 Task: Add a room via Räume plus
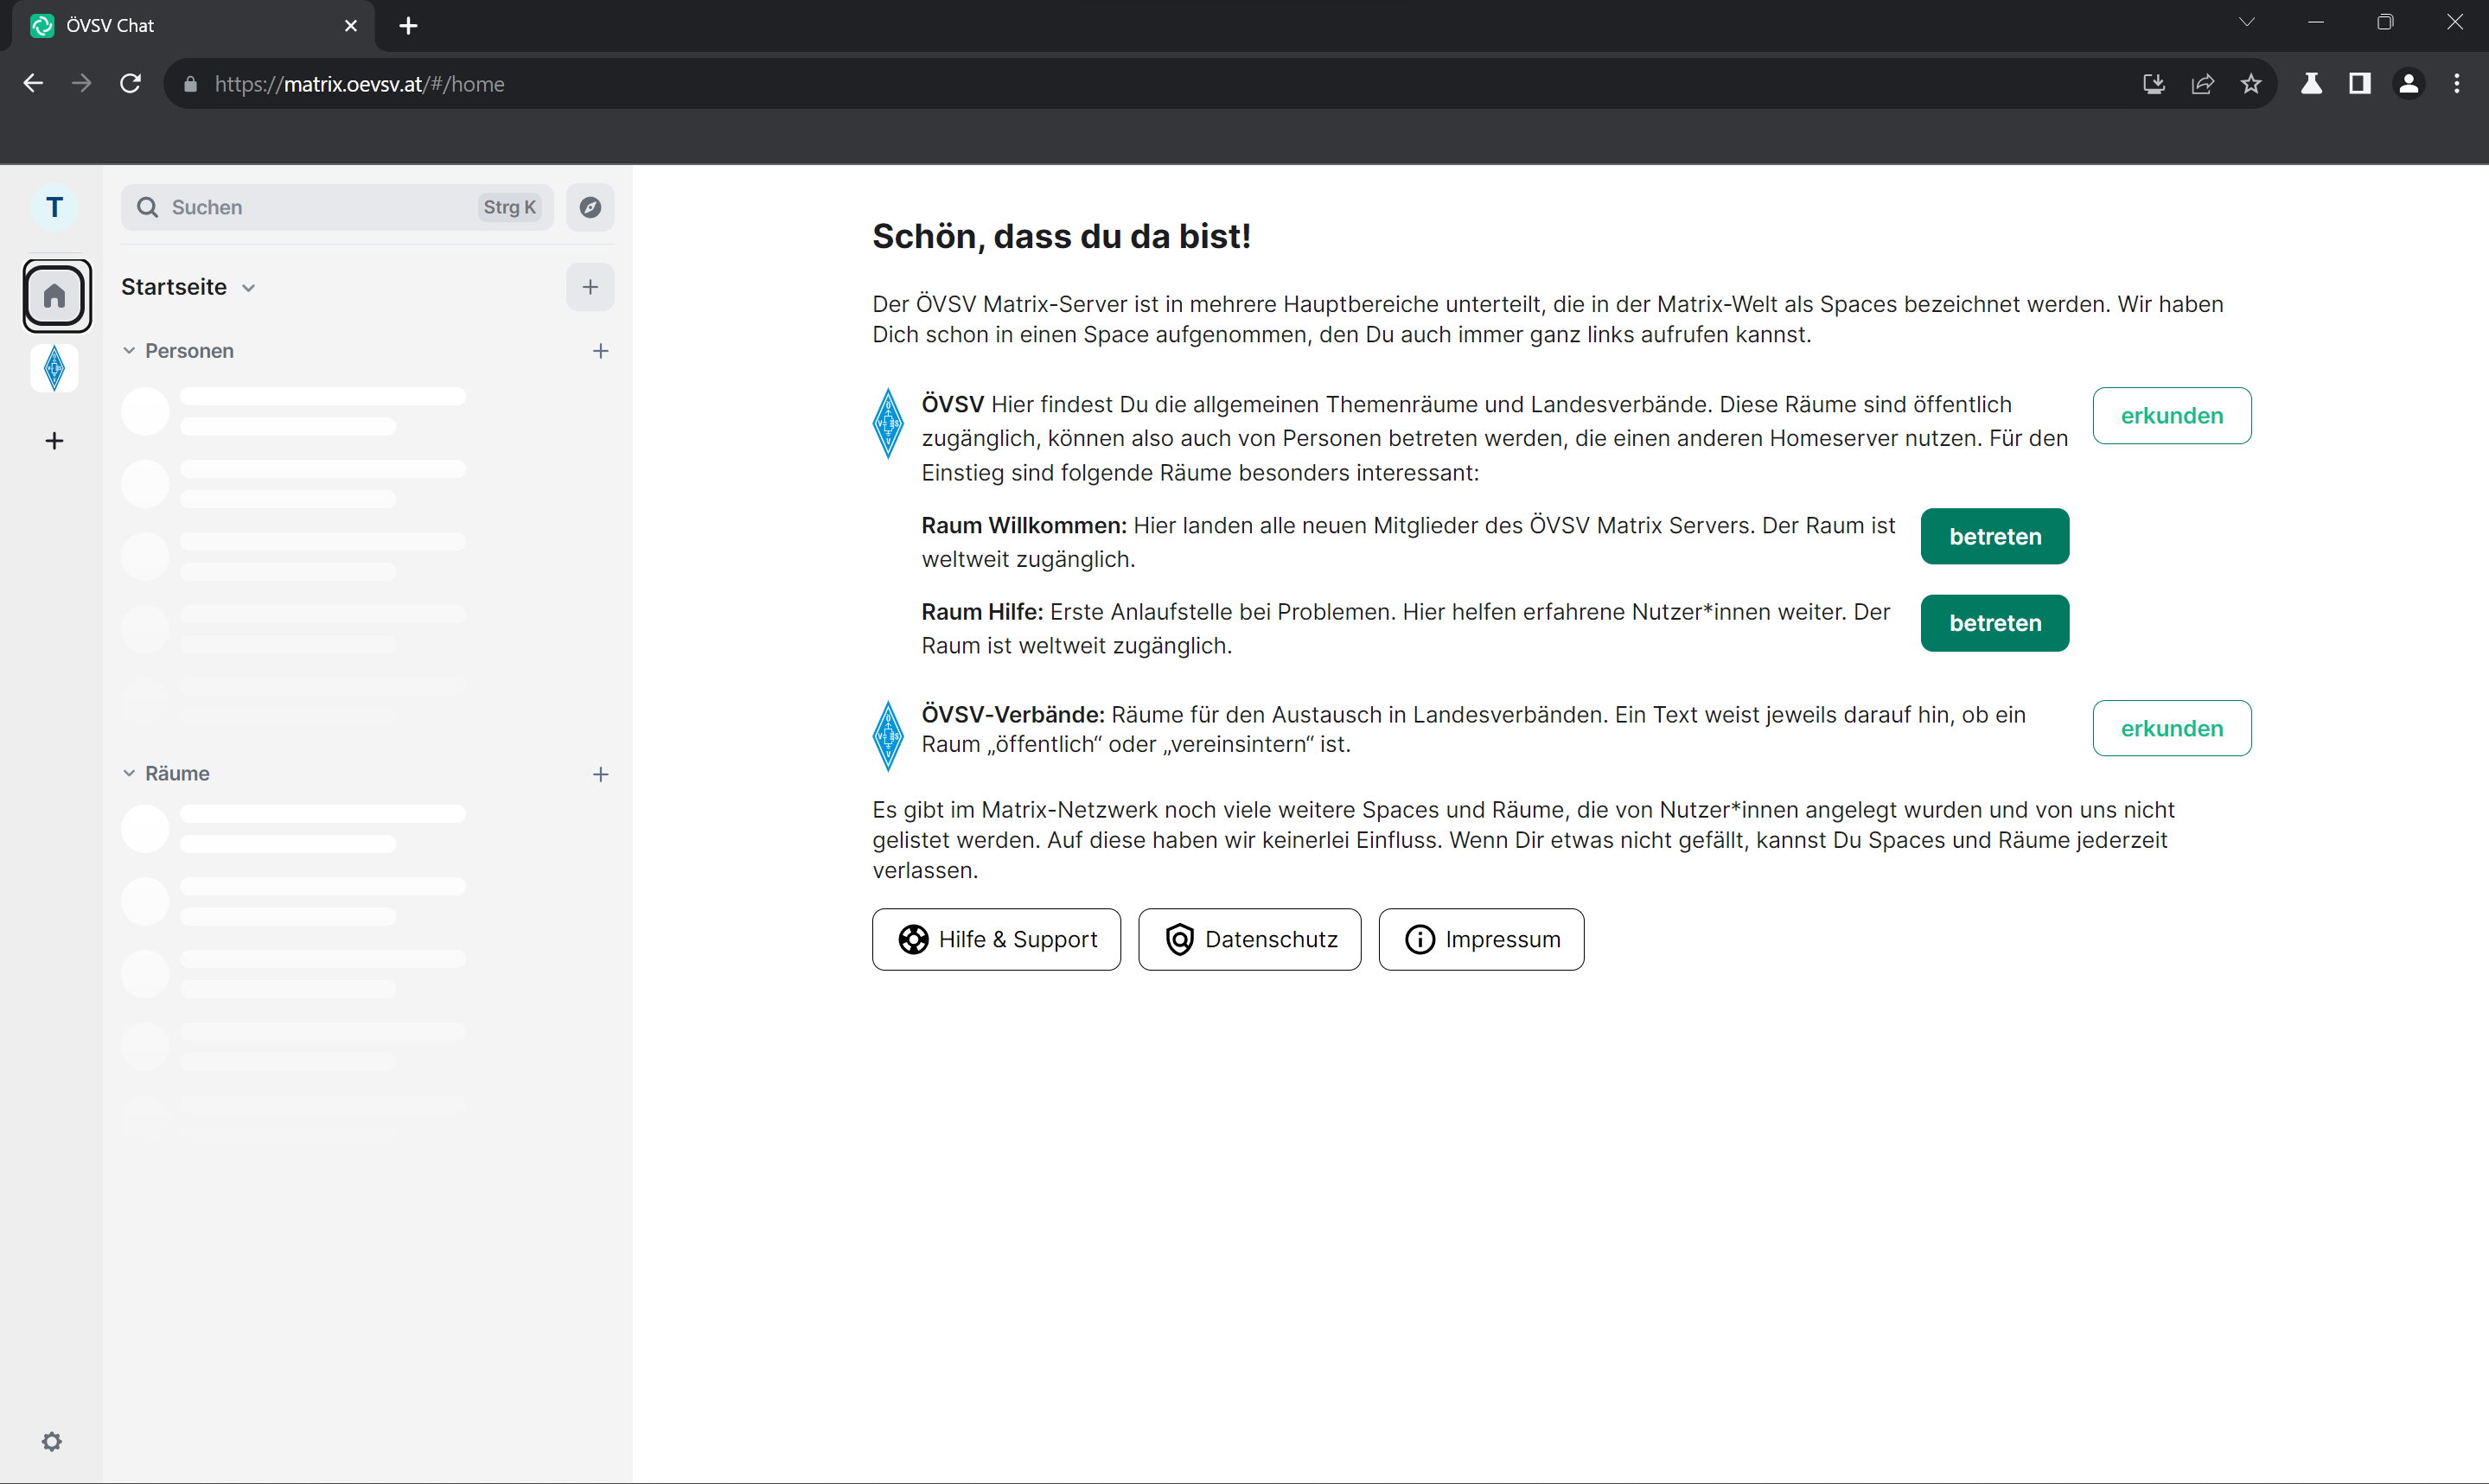tap(600, 774)
